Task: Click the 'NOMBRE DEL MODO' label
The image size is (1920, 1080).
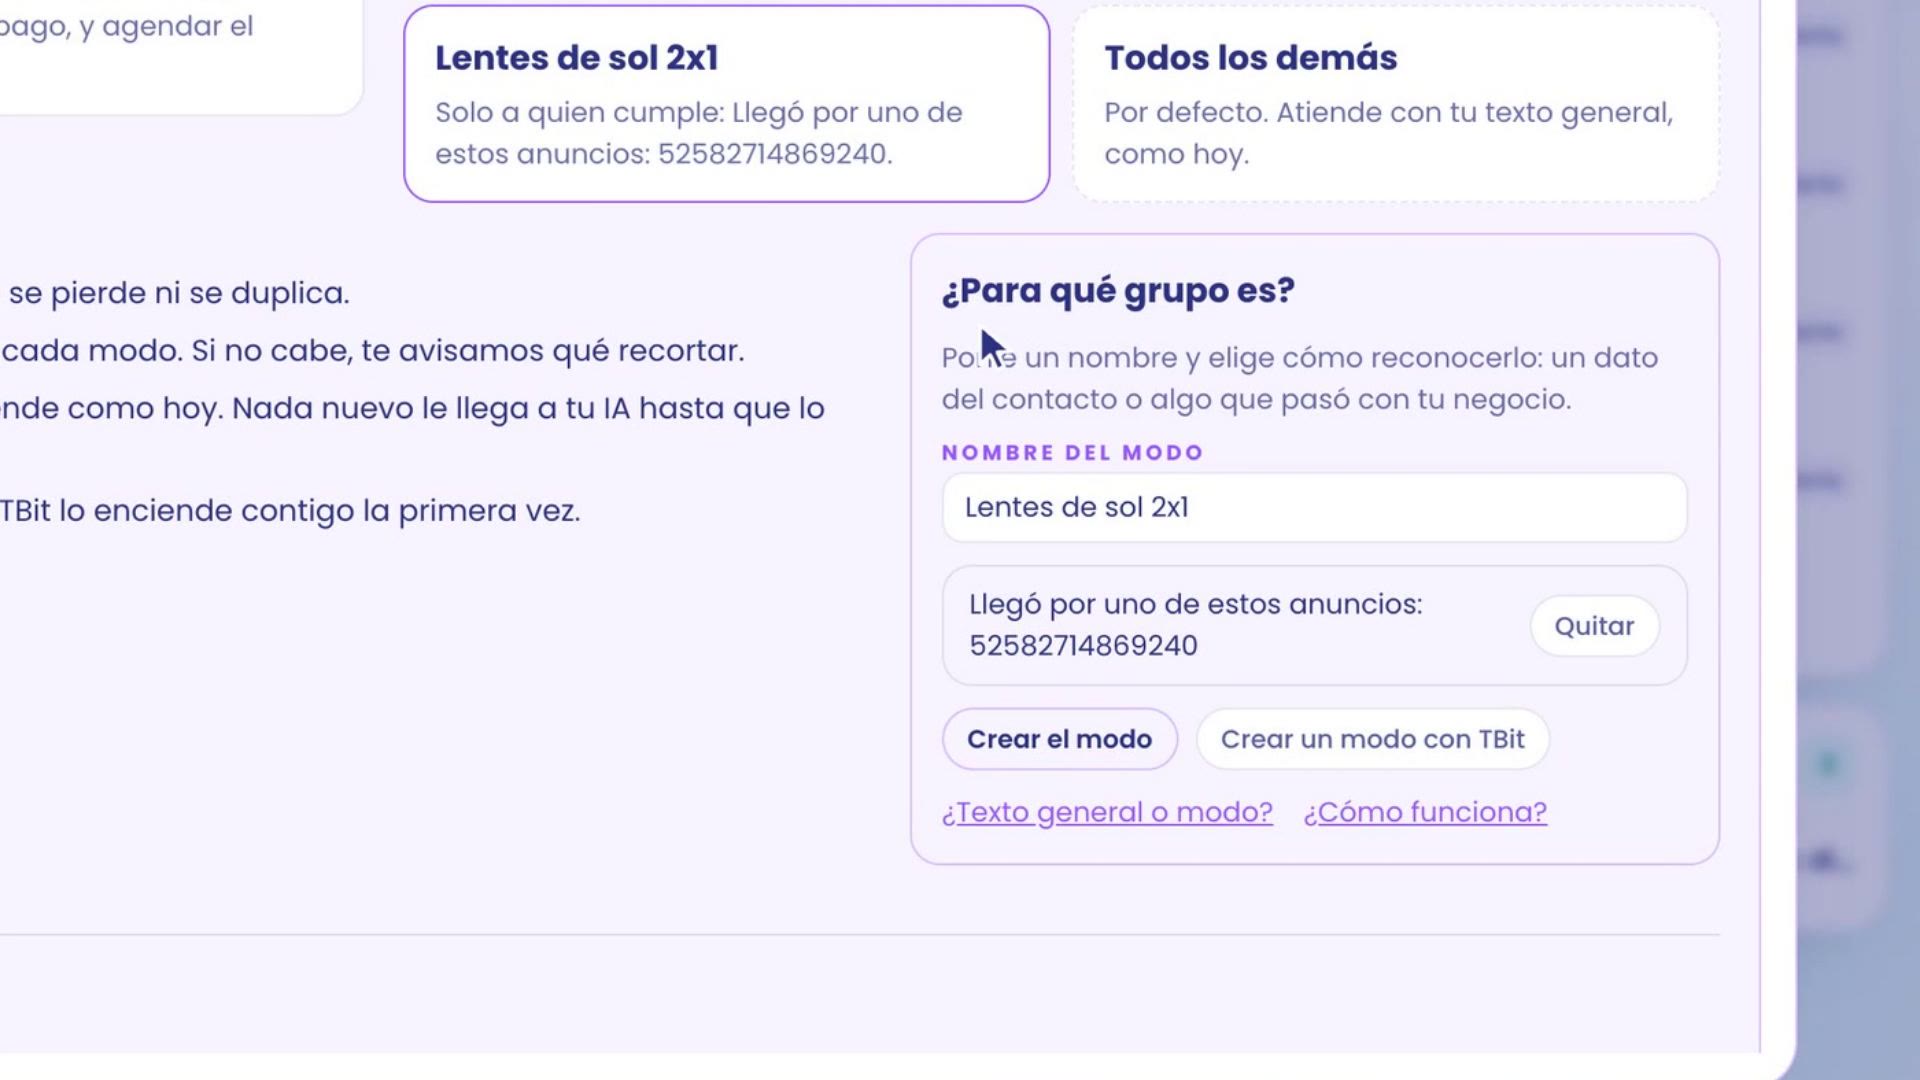Action: 1072,453
